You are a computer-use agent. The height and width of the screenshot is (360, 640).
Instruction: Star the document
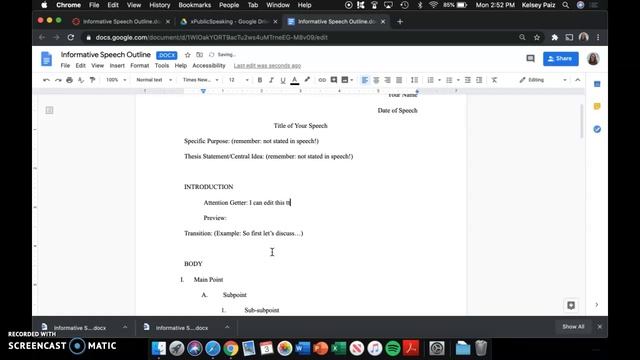point(188,55)
